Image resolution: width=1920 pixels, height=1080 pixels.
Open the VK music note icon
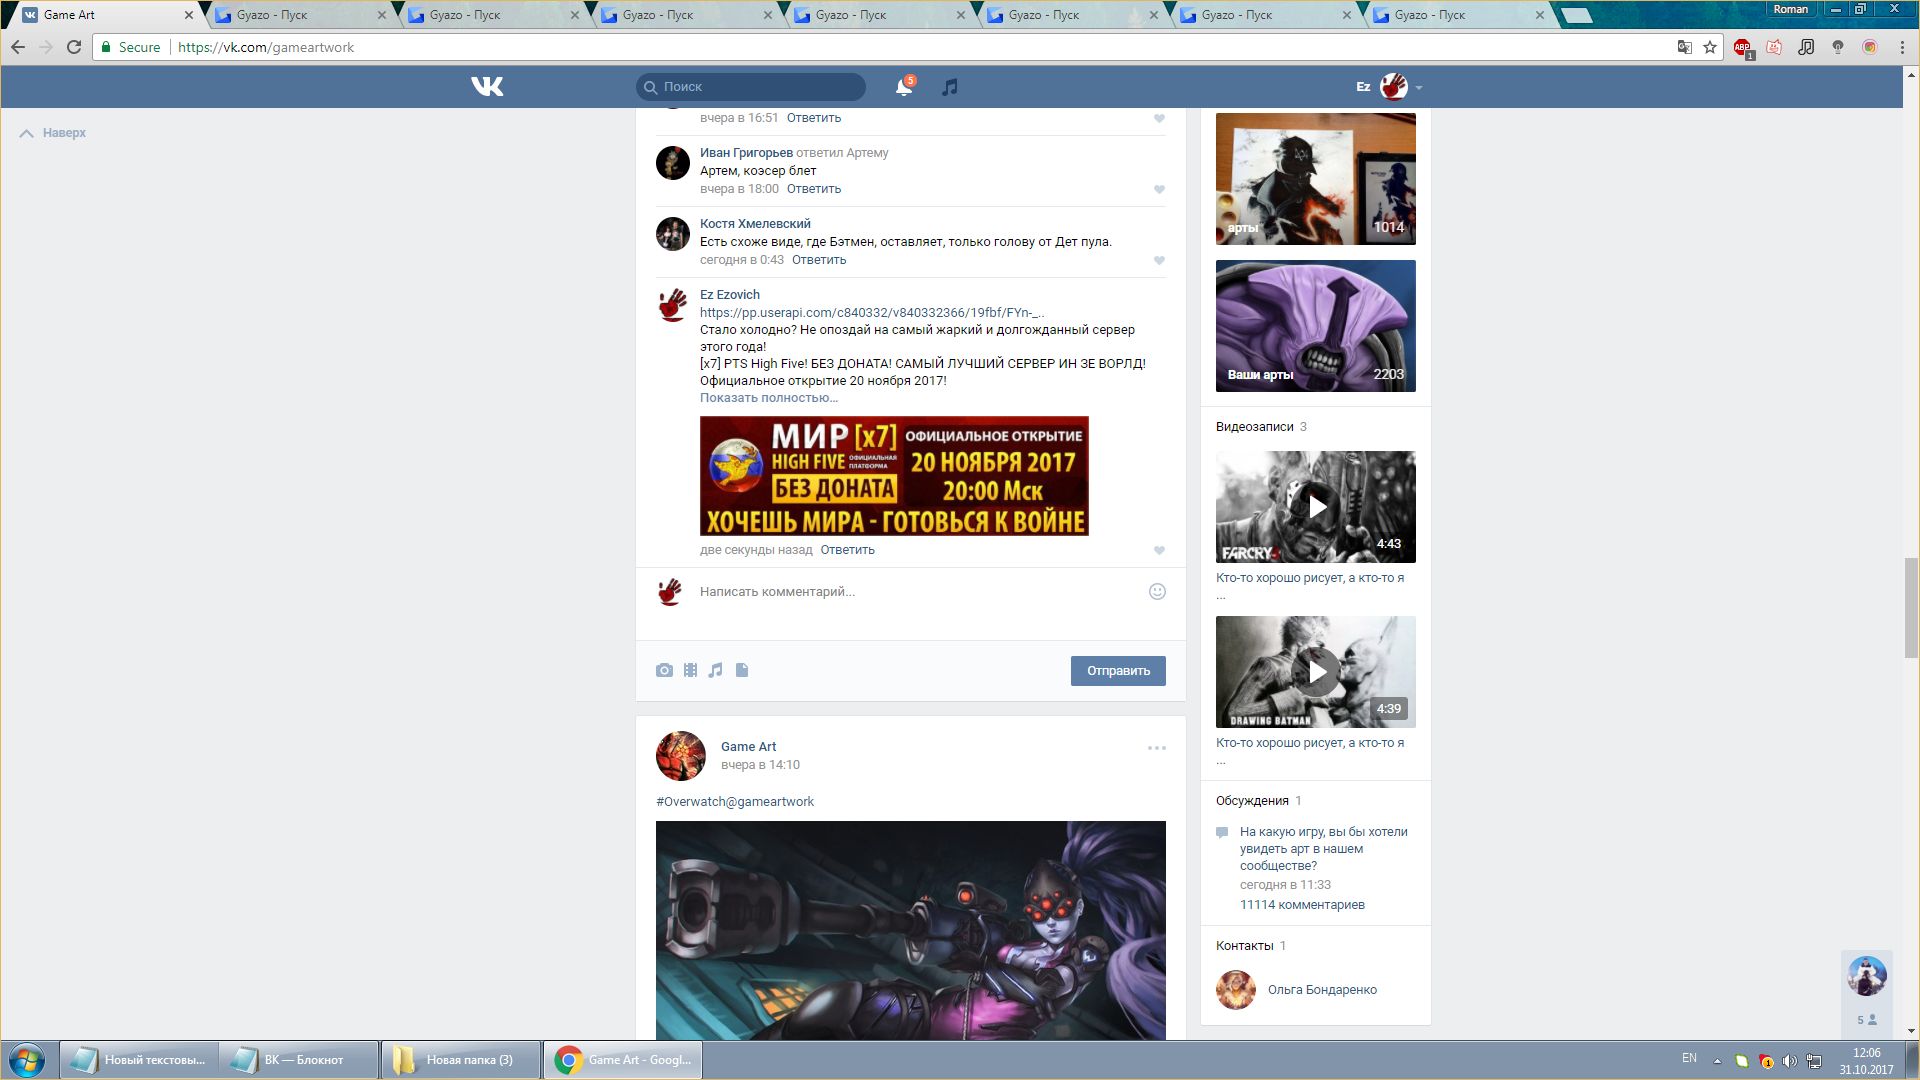950,87
